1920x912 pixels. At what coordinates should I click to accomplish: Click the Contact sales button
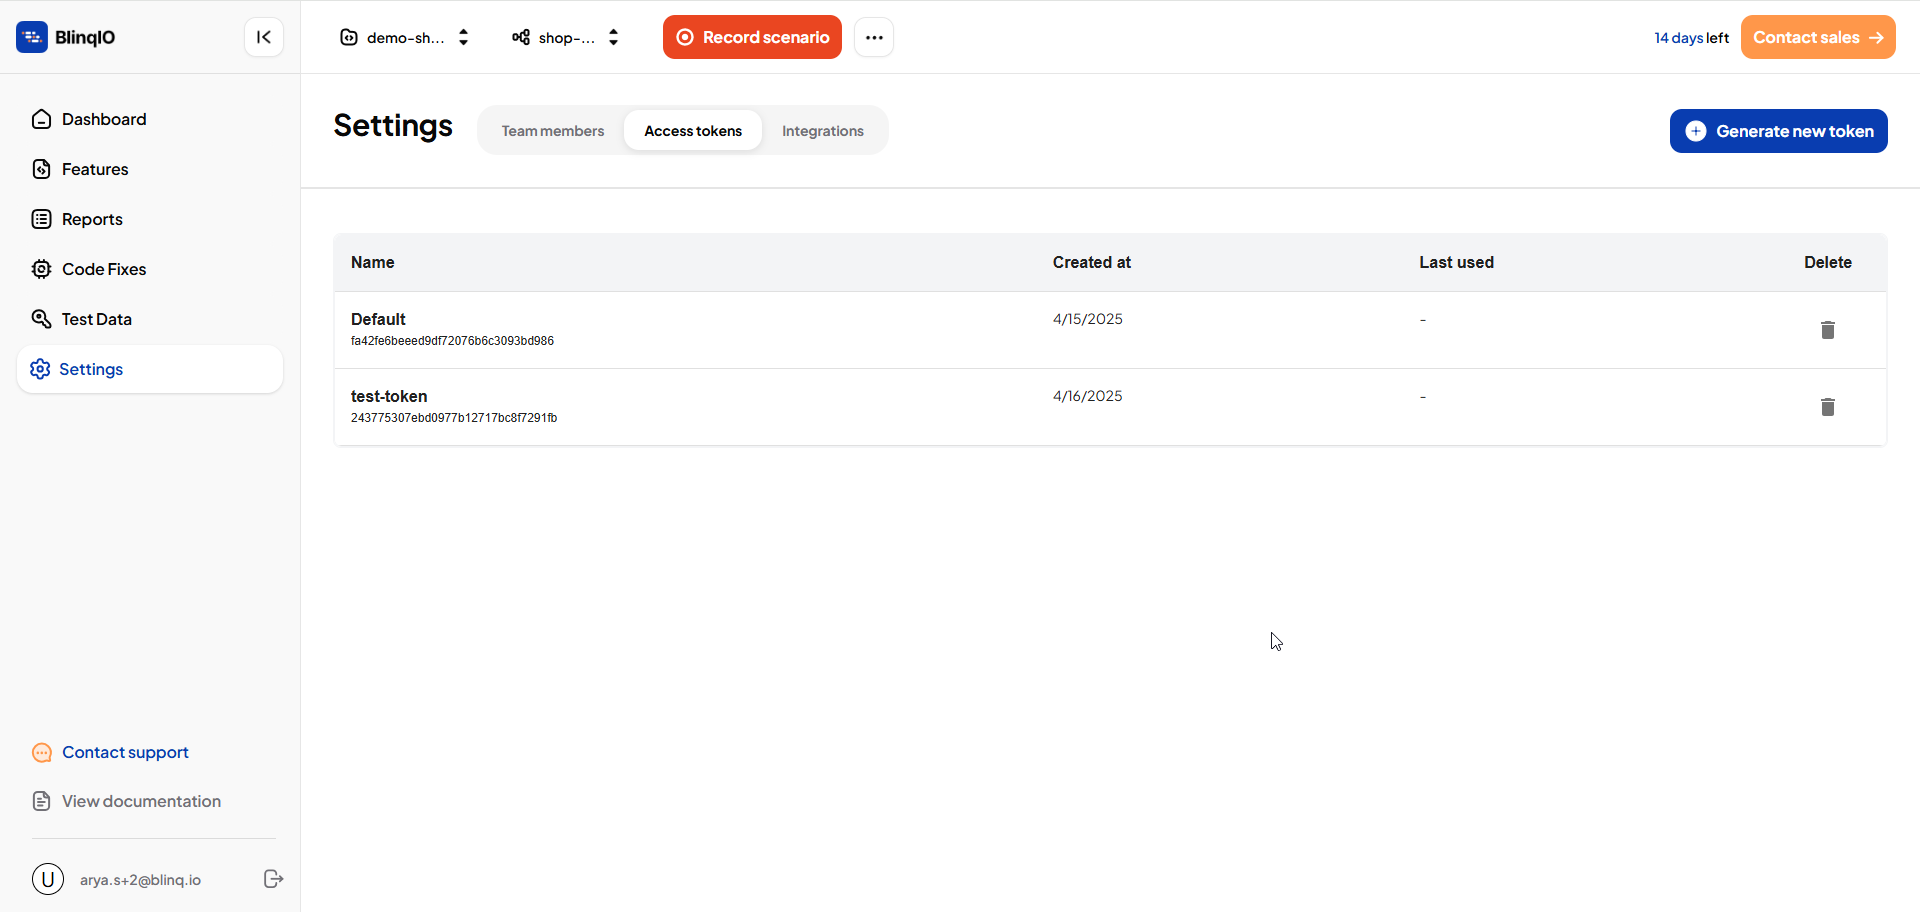pos(1818,37)
